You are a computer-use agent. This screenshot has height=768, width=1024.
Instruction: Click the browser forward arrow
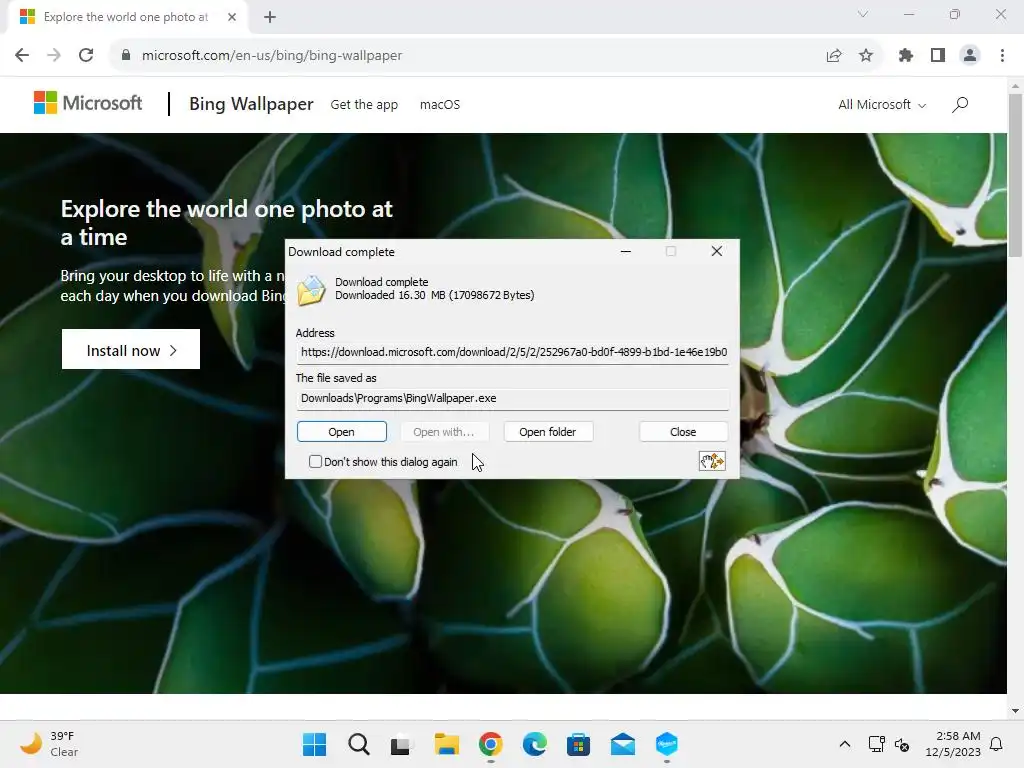pos(54,55)
